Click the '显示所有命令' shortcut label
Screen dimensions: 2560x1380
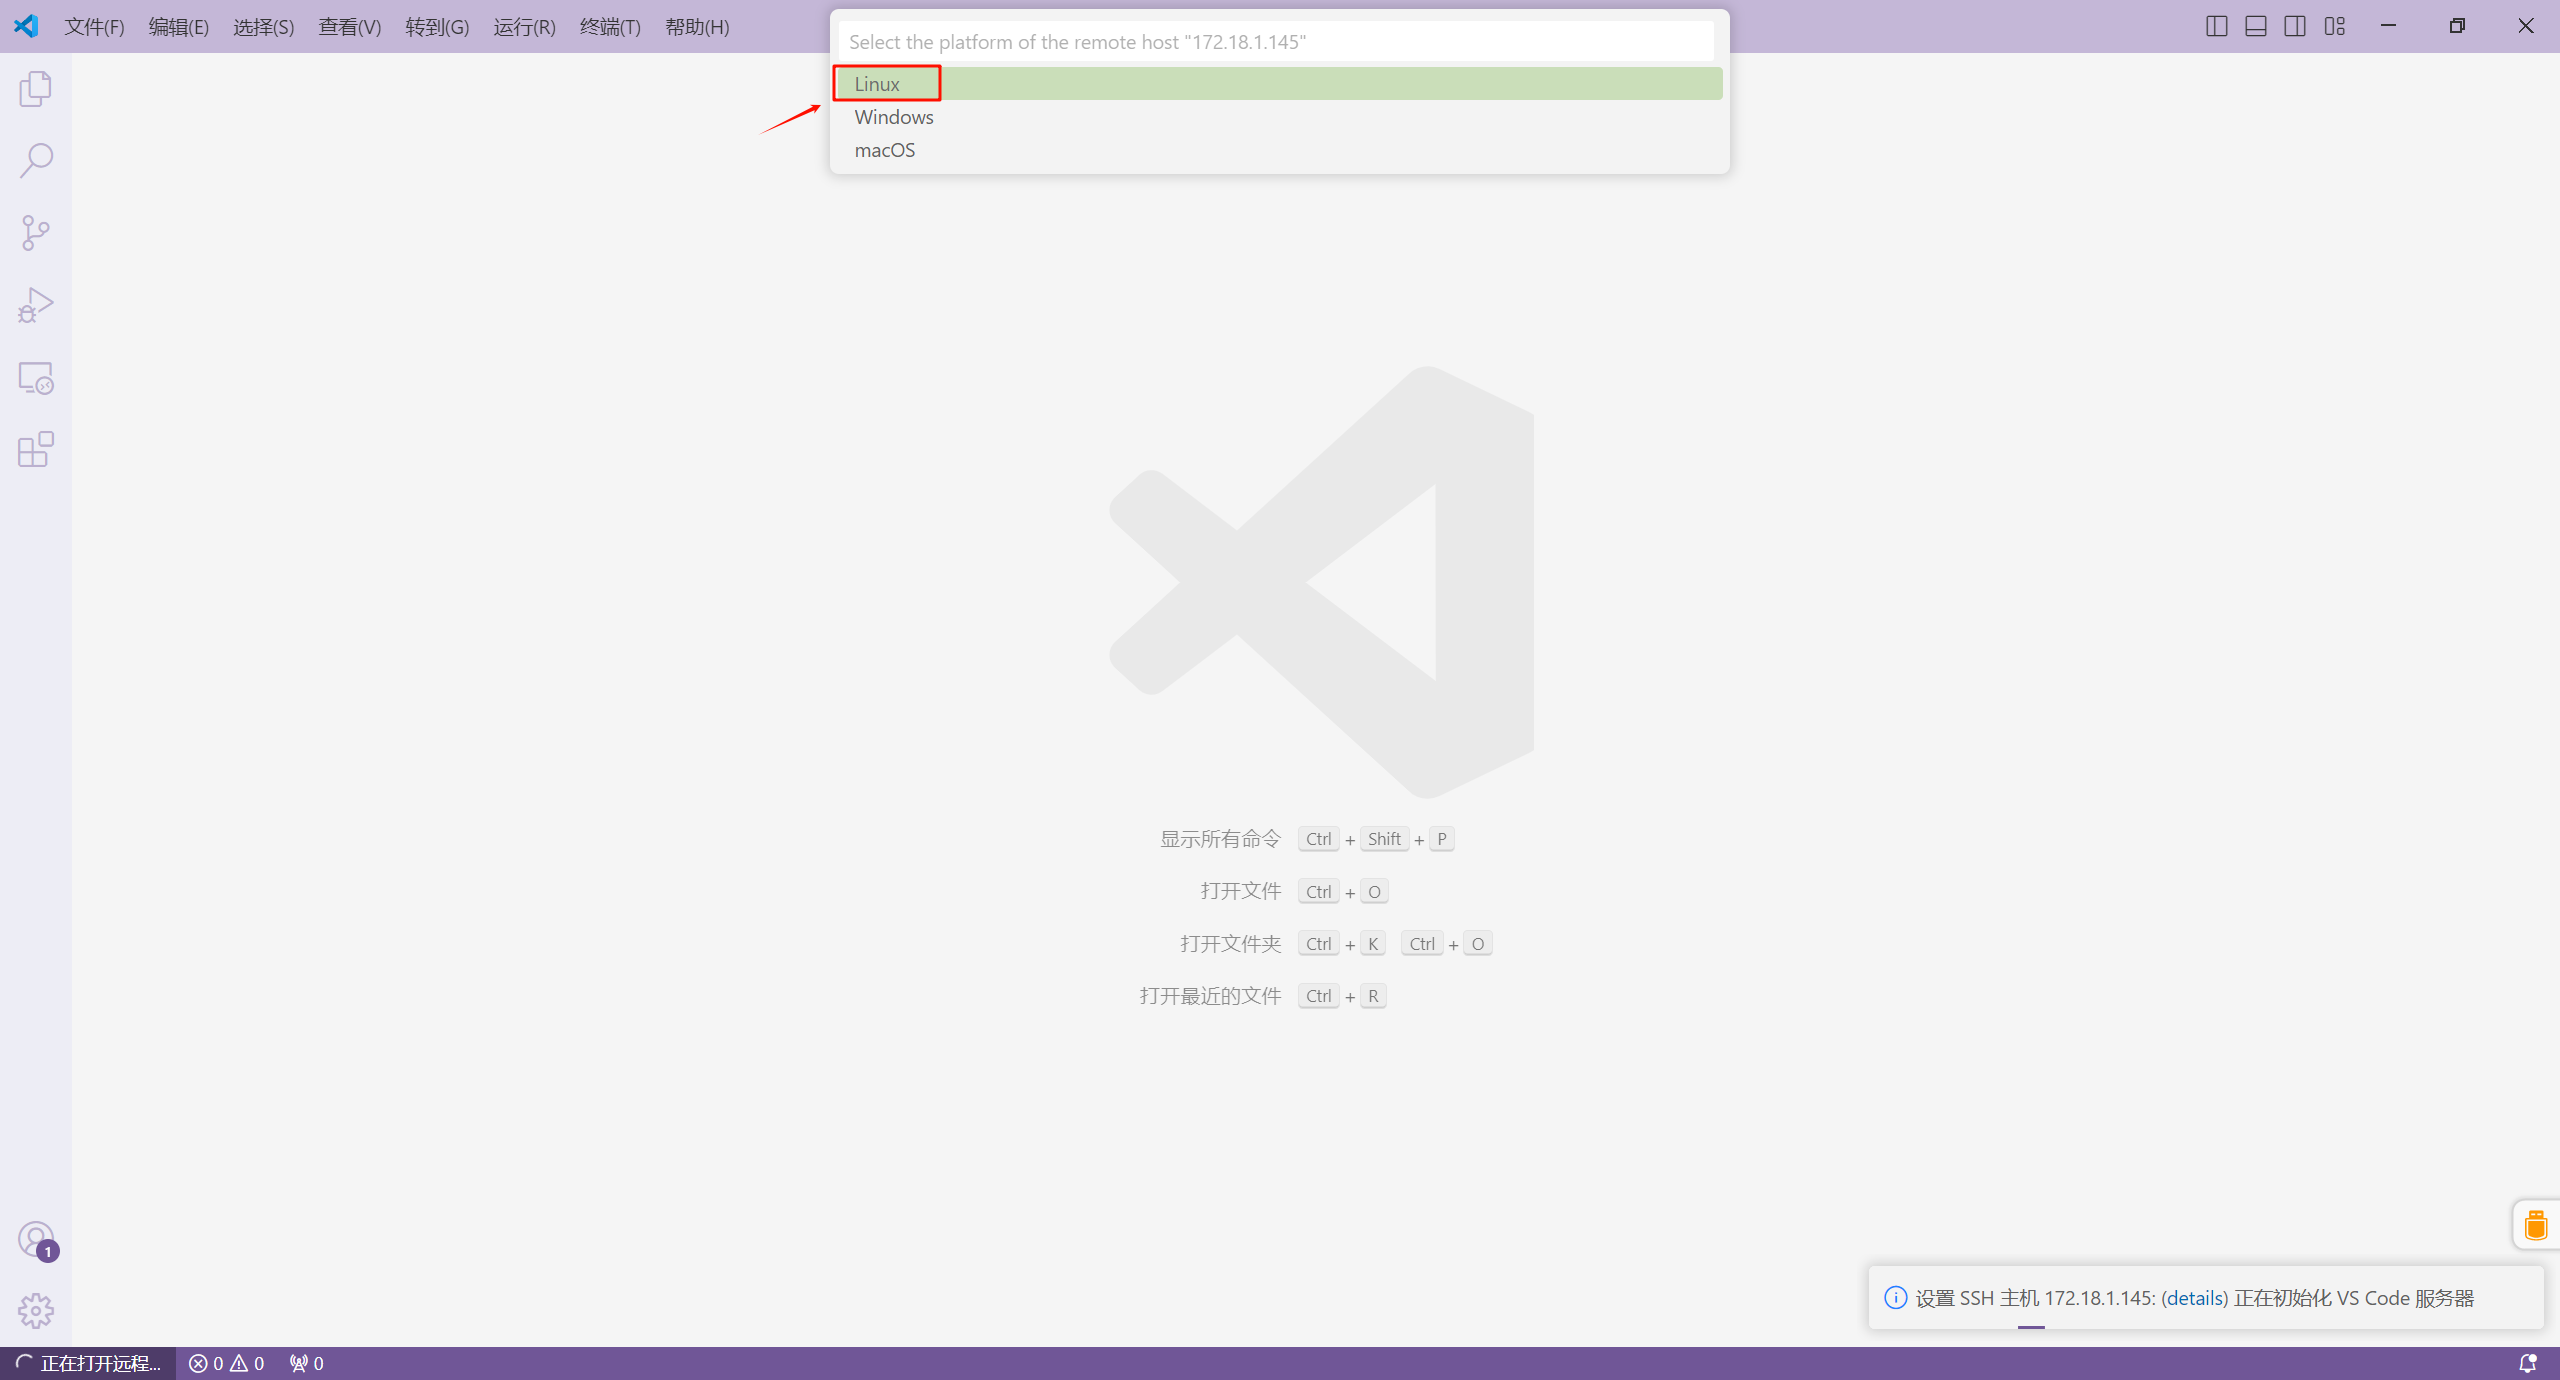tap(1220, 839)
